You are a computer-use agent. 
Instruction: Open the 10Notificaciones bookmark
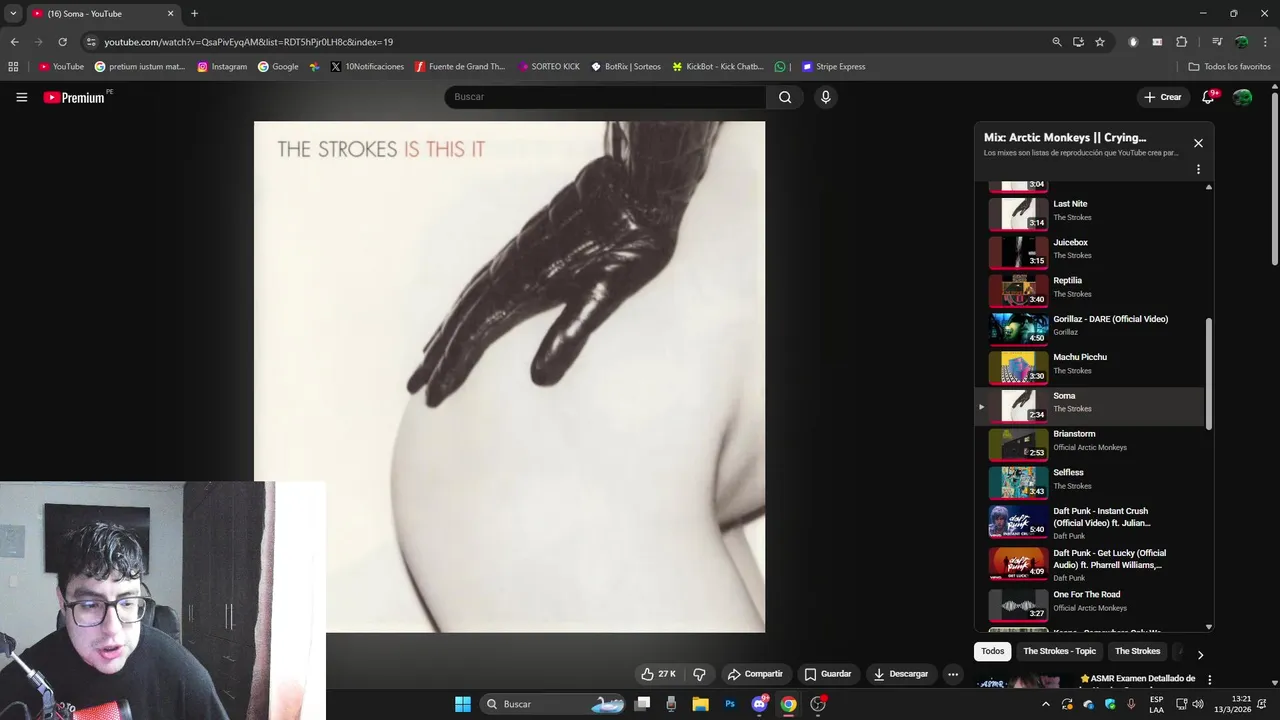coord(367,67)
